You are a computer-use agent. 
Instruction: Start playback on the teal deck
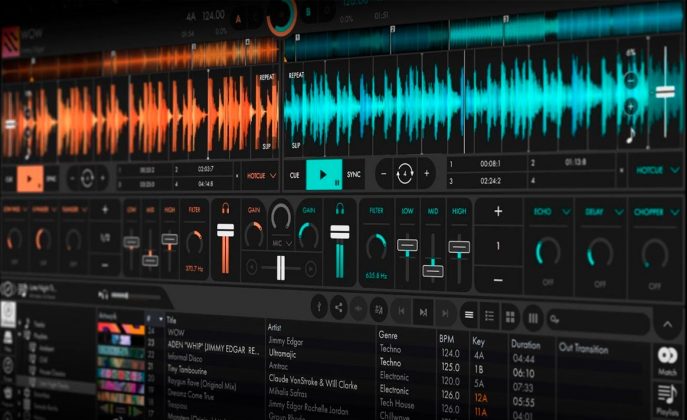[x=324, y=174]
